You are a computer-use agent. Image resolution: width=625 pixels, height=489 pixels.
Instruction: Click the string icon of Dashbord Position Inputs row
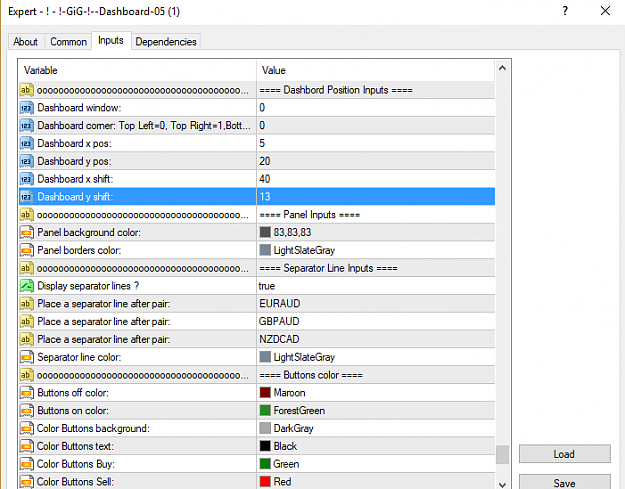[26, 90]
